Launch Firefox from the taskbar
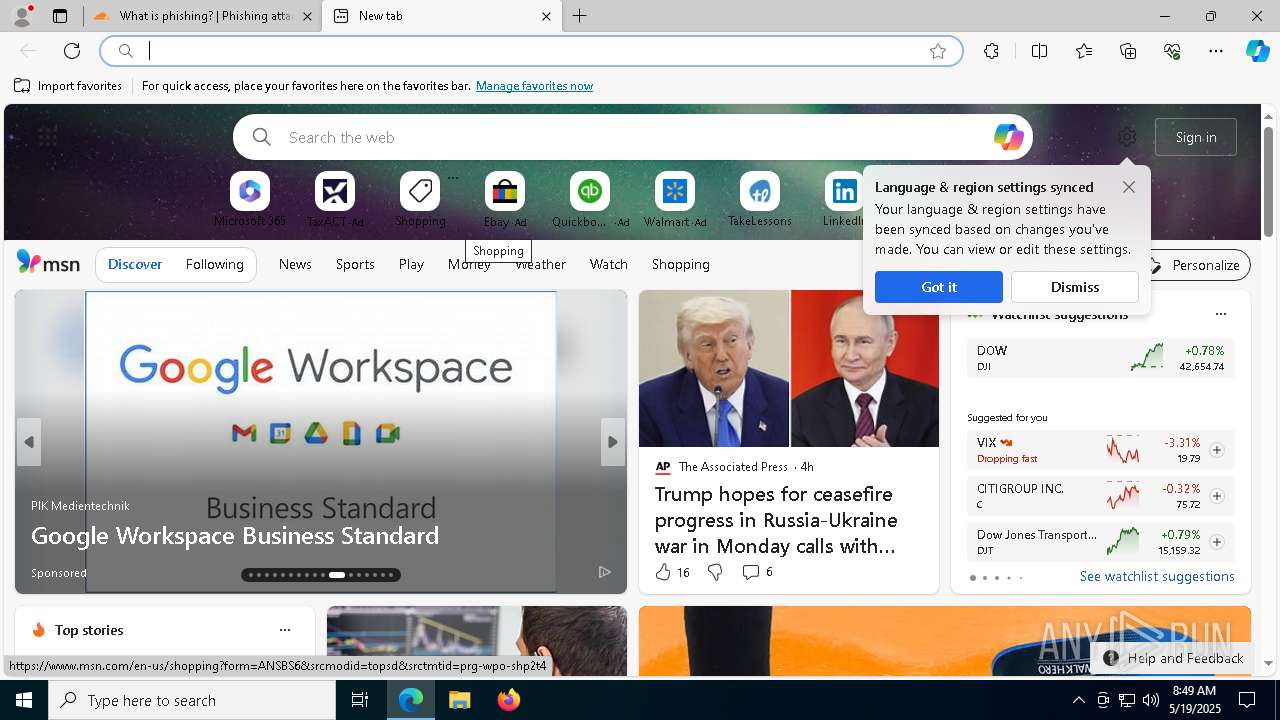Image resolution: width=1280 pixels, height=720 pixels. [509, 700]
